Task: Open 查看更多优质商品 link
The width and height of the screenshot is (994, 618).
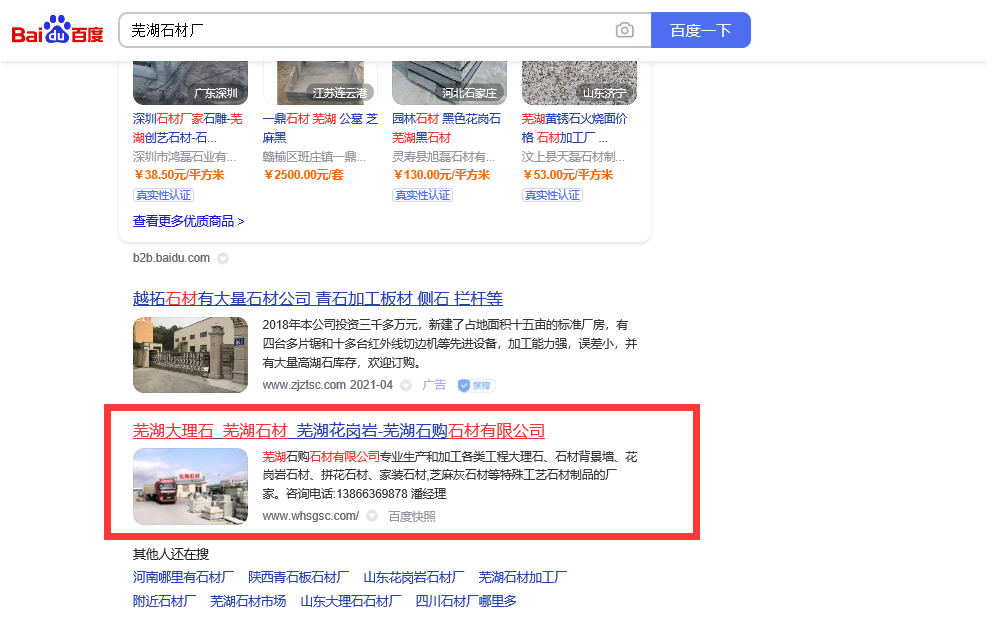Action: (188, 221)
